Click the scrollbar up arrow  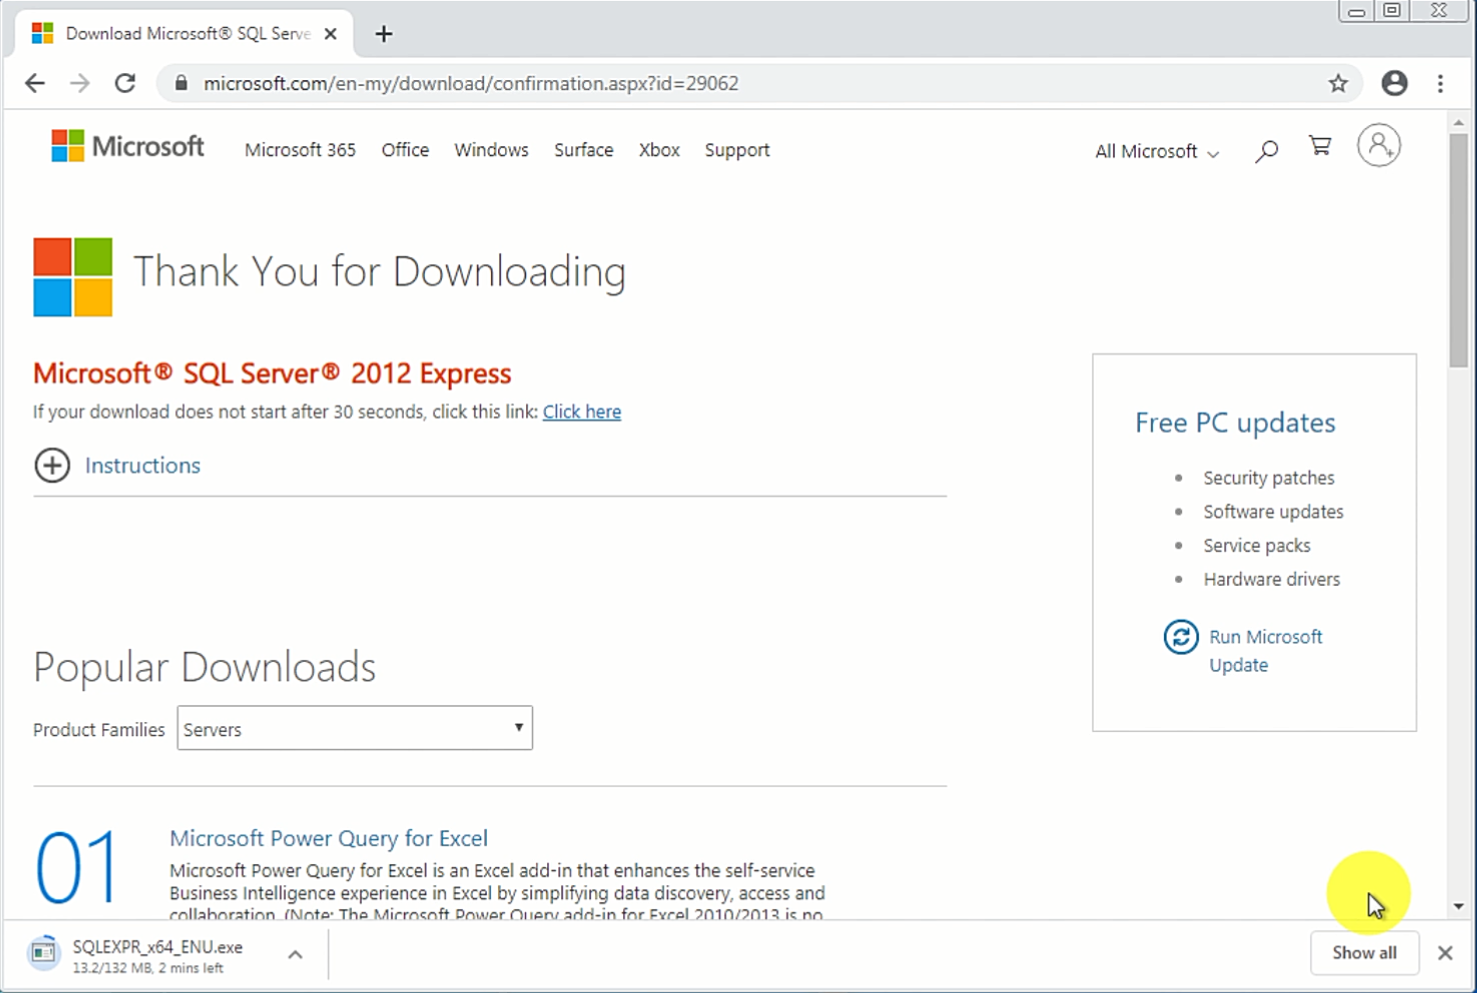click(x=1459, y=122)
